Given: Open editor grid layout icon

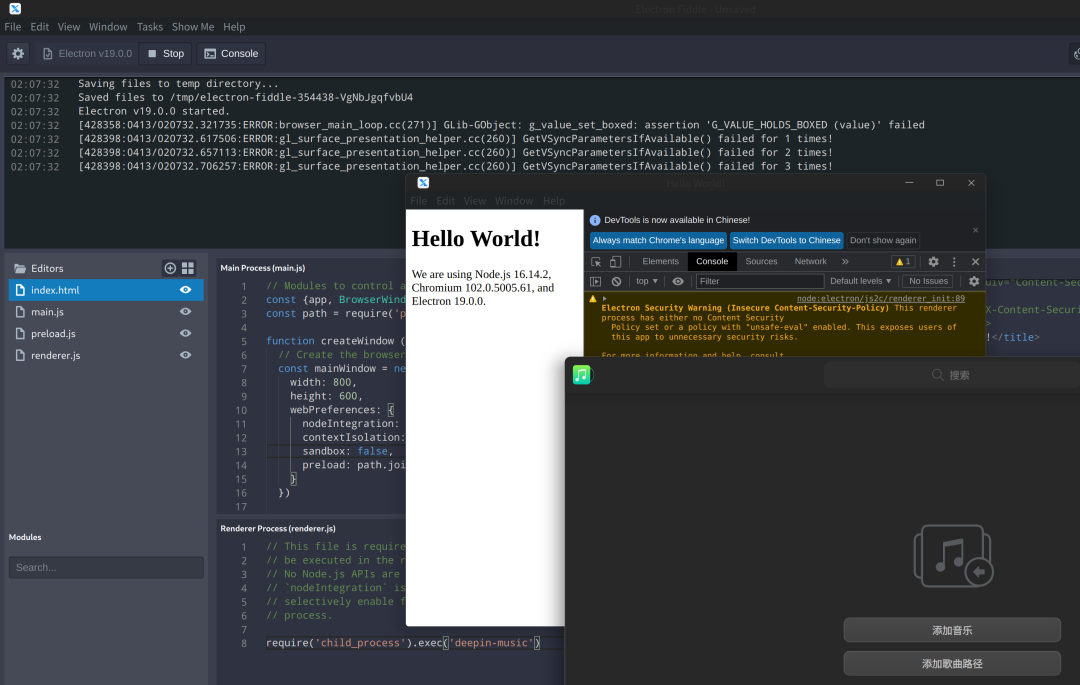Looking at the screenshot, I should coord(188,268).
